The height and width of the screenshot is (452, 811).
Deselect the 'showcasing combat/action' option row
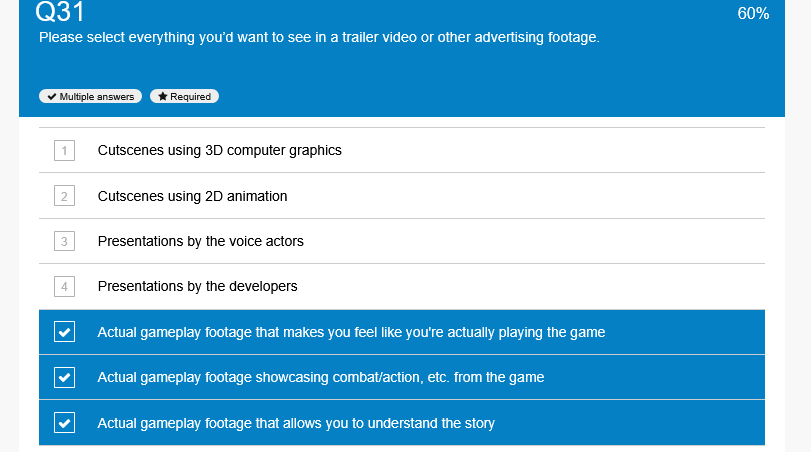click(x=402, y=377)
